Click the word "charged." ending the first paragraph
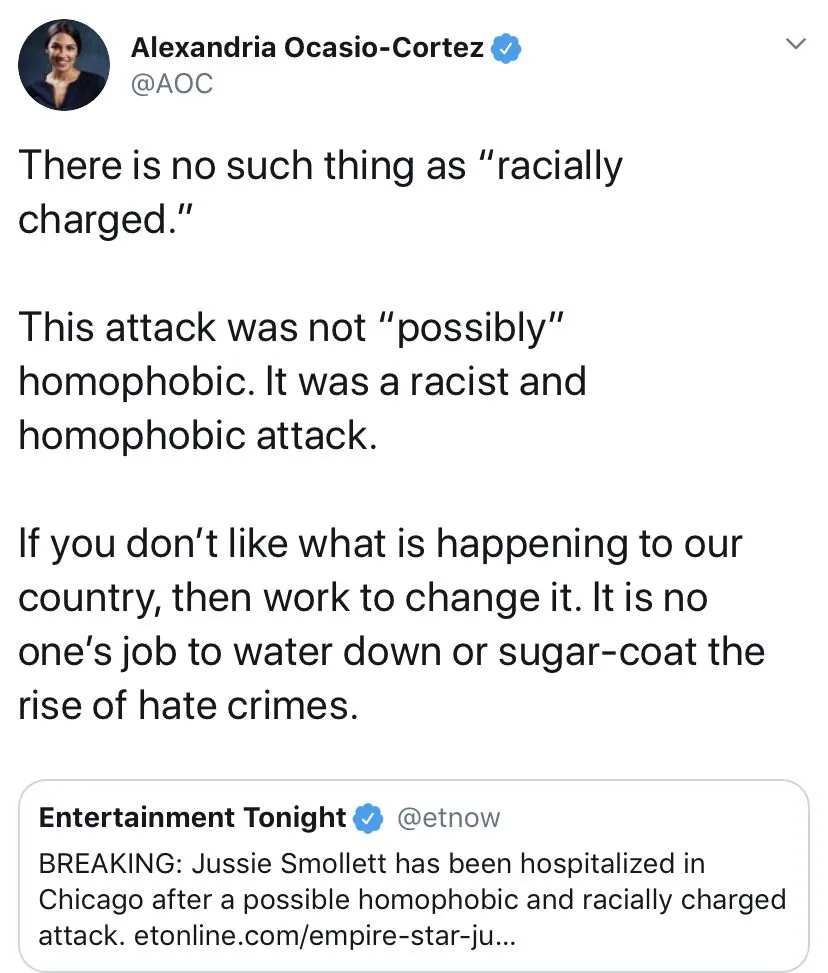828x973 pixels. click(103, 219)
